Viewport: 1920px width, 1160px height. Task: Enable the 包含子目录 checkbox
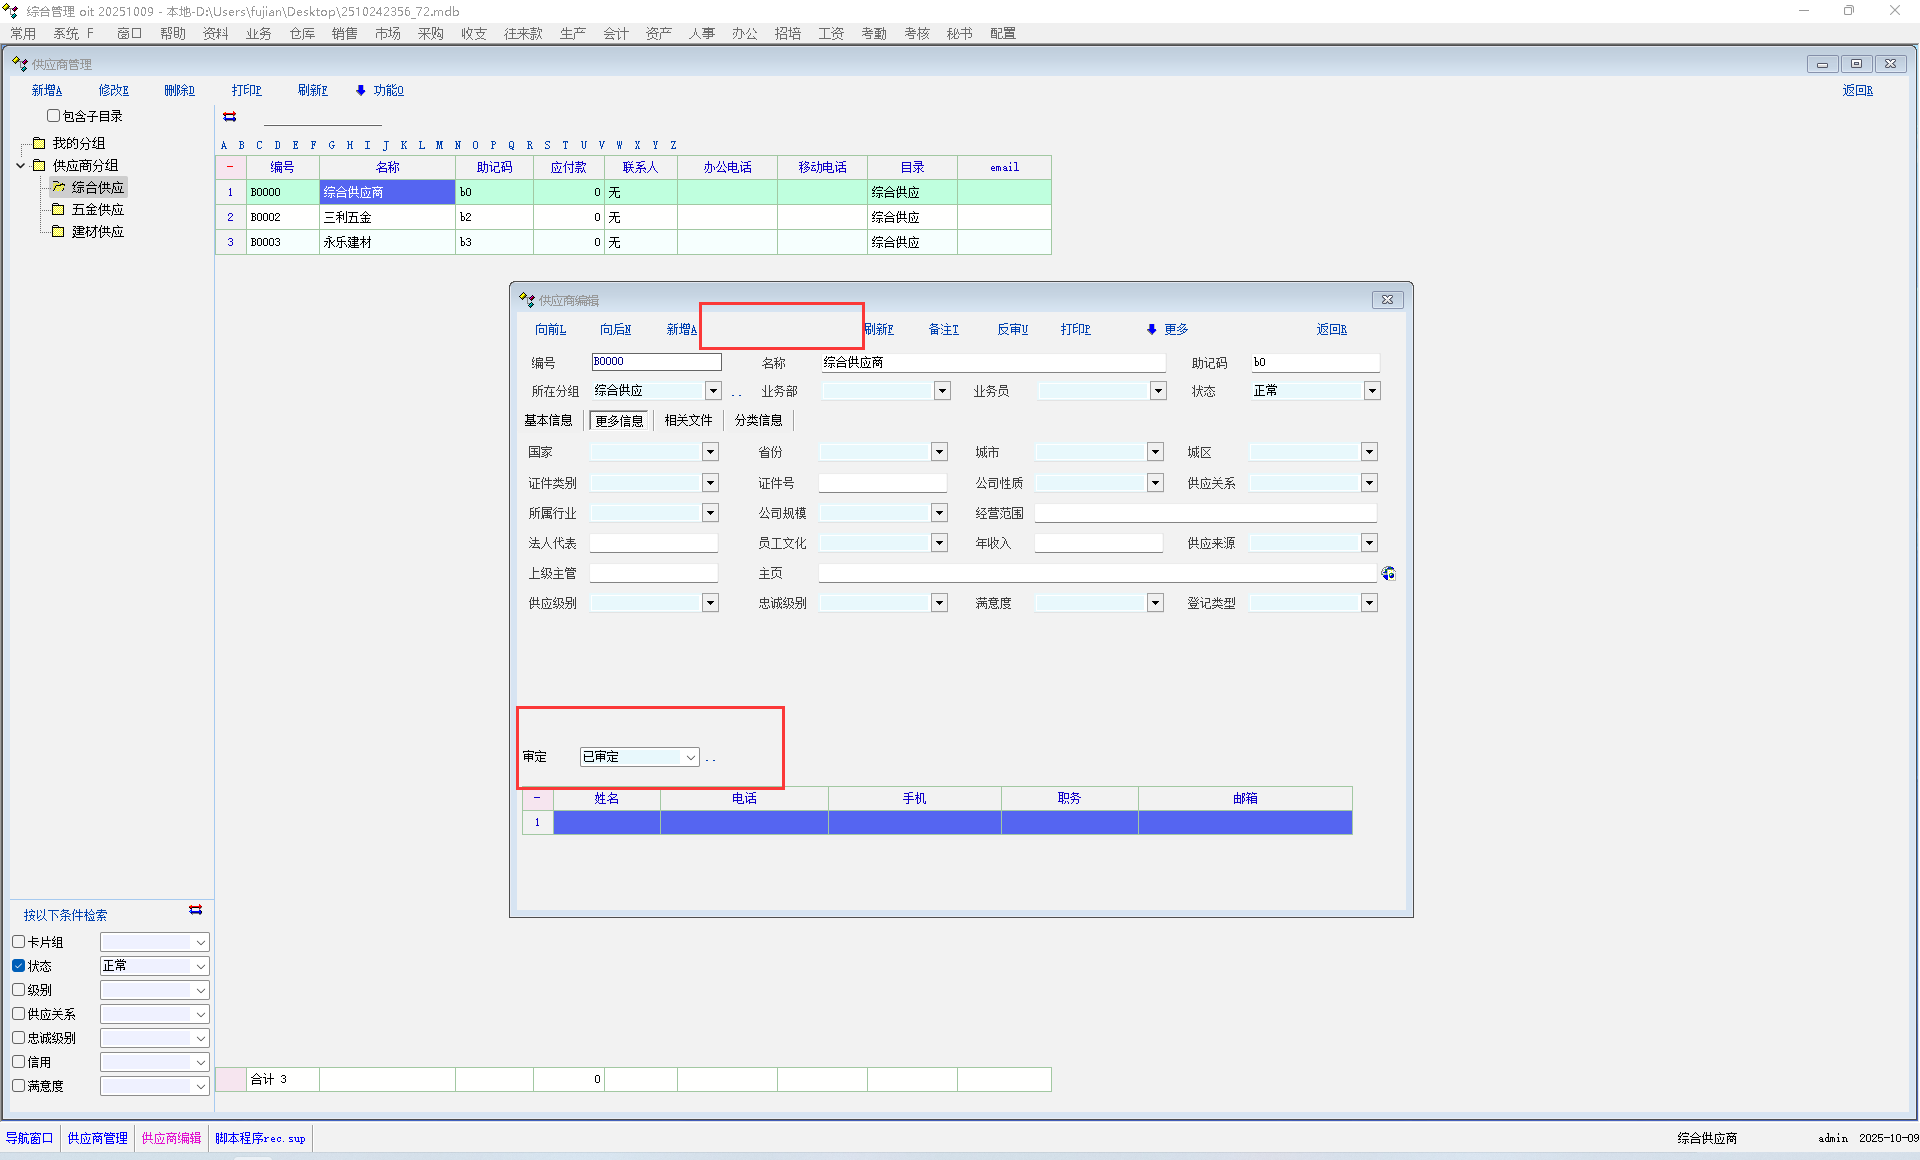click(54, 116)
